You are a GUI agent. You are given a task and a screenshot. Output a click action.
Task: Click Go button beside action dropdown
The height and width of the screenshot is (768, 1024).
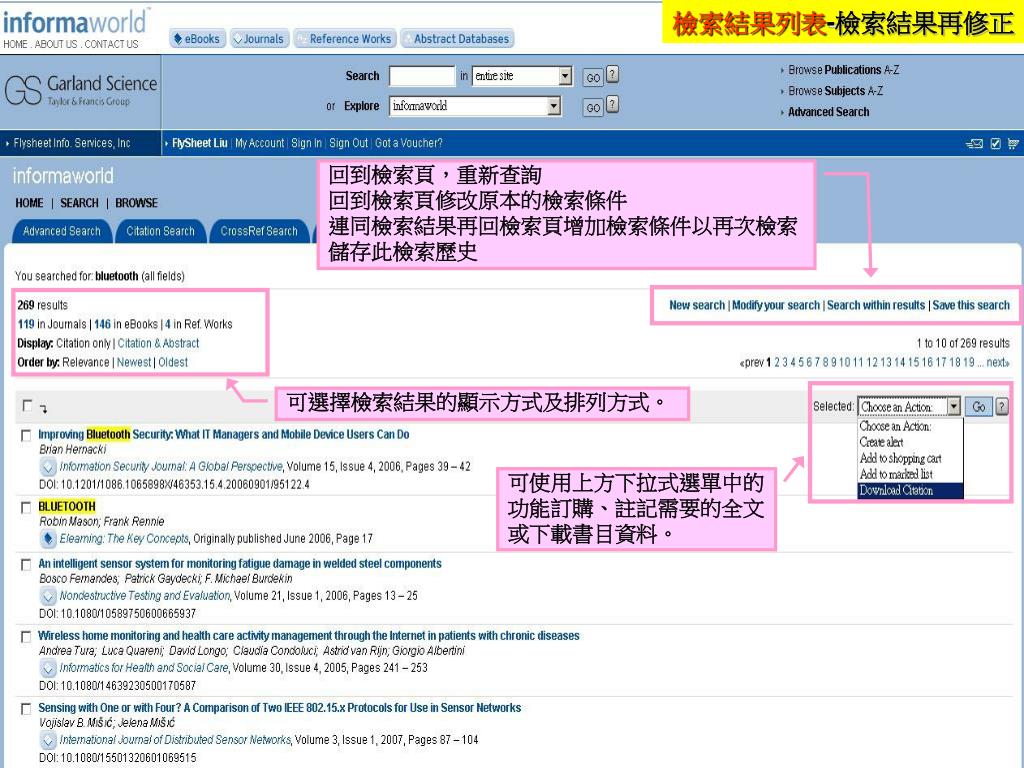978,407
